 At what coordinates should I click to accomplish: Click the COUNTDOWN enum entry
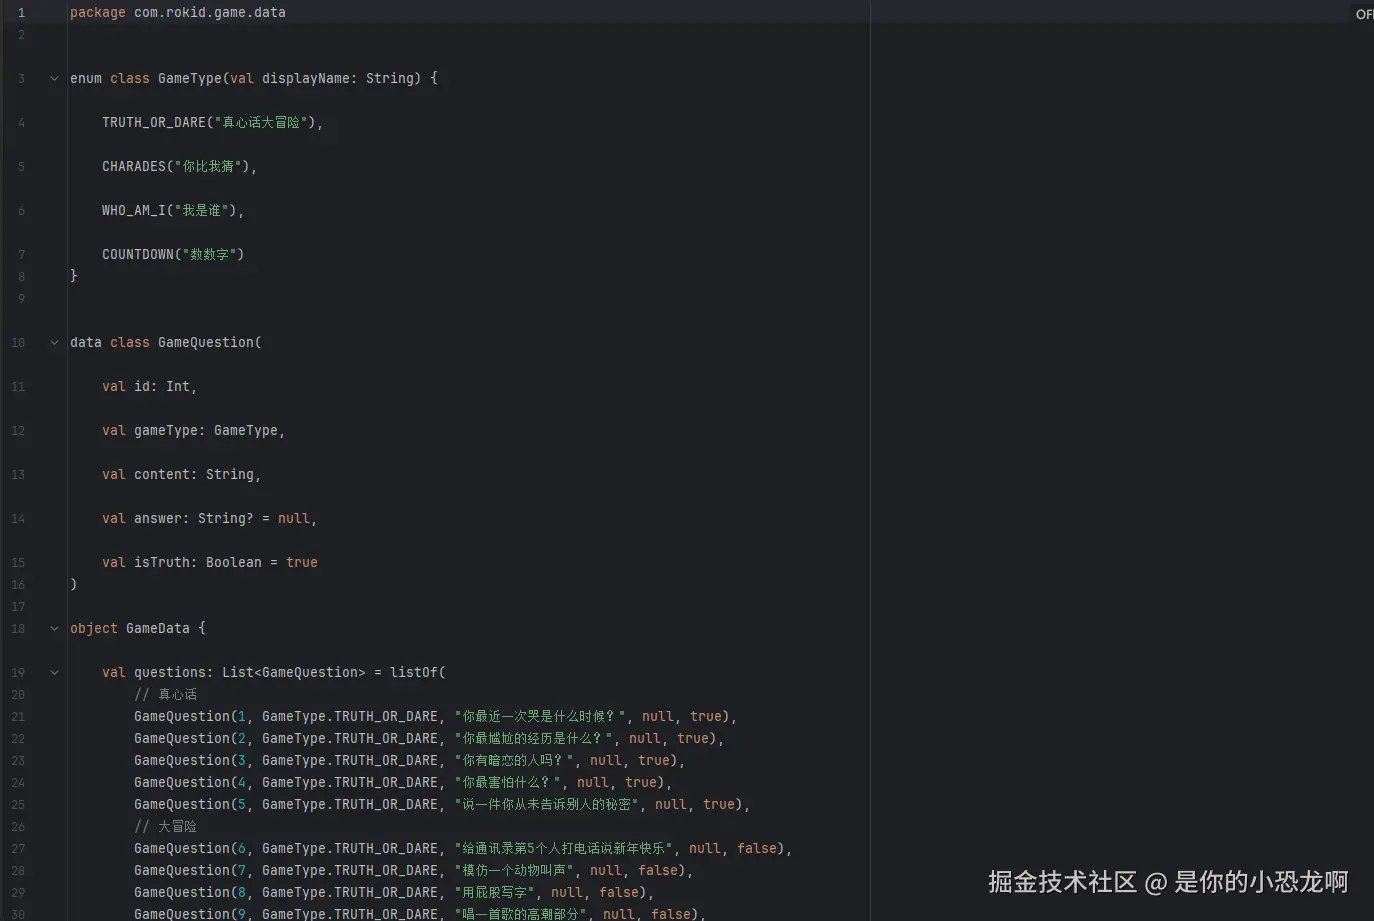173,254
